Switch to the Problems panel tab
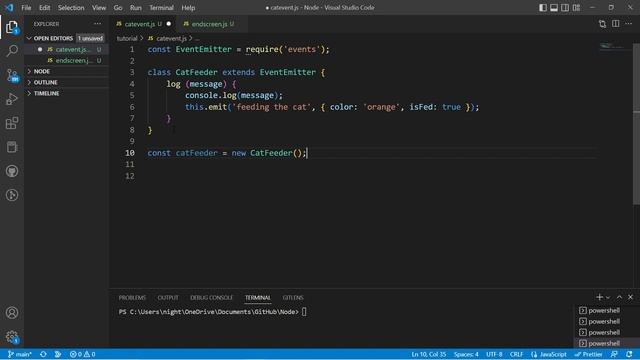The height and width of the screenshot is (360, 640). tap(132, 298)
